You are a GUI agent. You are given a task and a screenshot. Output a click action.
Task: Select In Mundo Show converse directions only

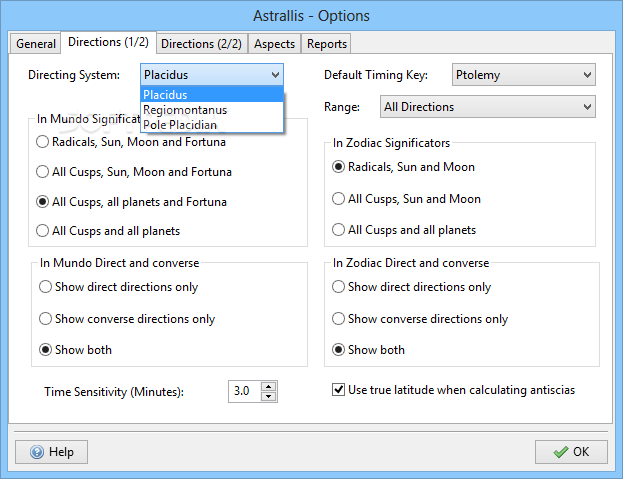(x=127, y=319)
